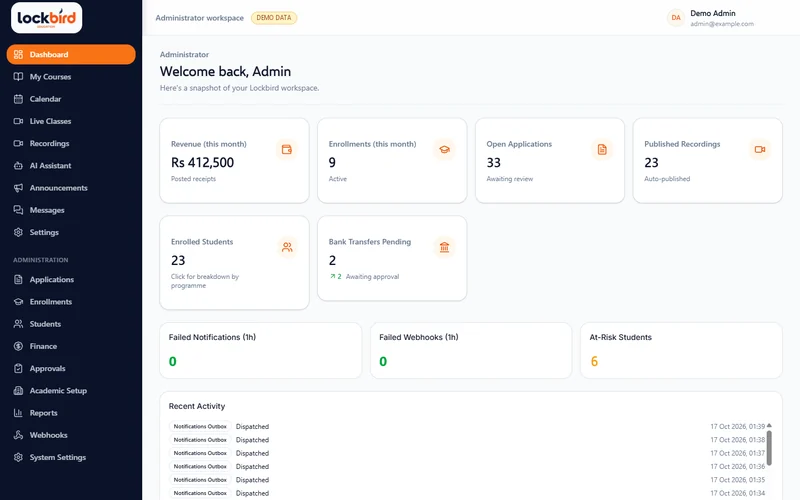This screenshot has width=800, height=500.
Task: Click the My Courses book icon
Action: coord(18,77)
